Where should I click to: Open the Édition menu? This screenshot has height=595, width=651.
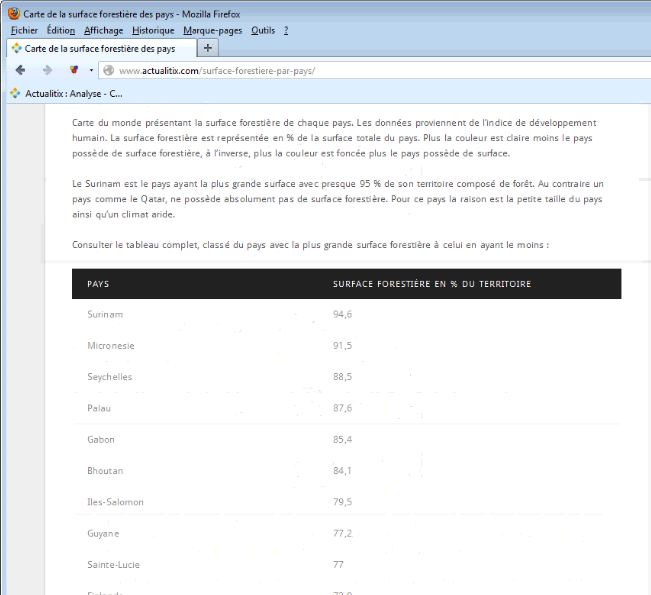pos(61,30)
